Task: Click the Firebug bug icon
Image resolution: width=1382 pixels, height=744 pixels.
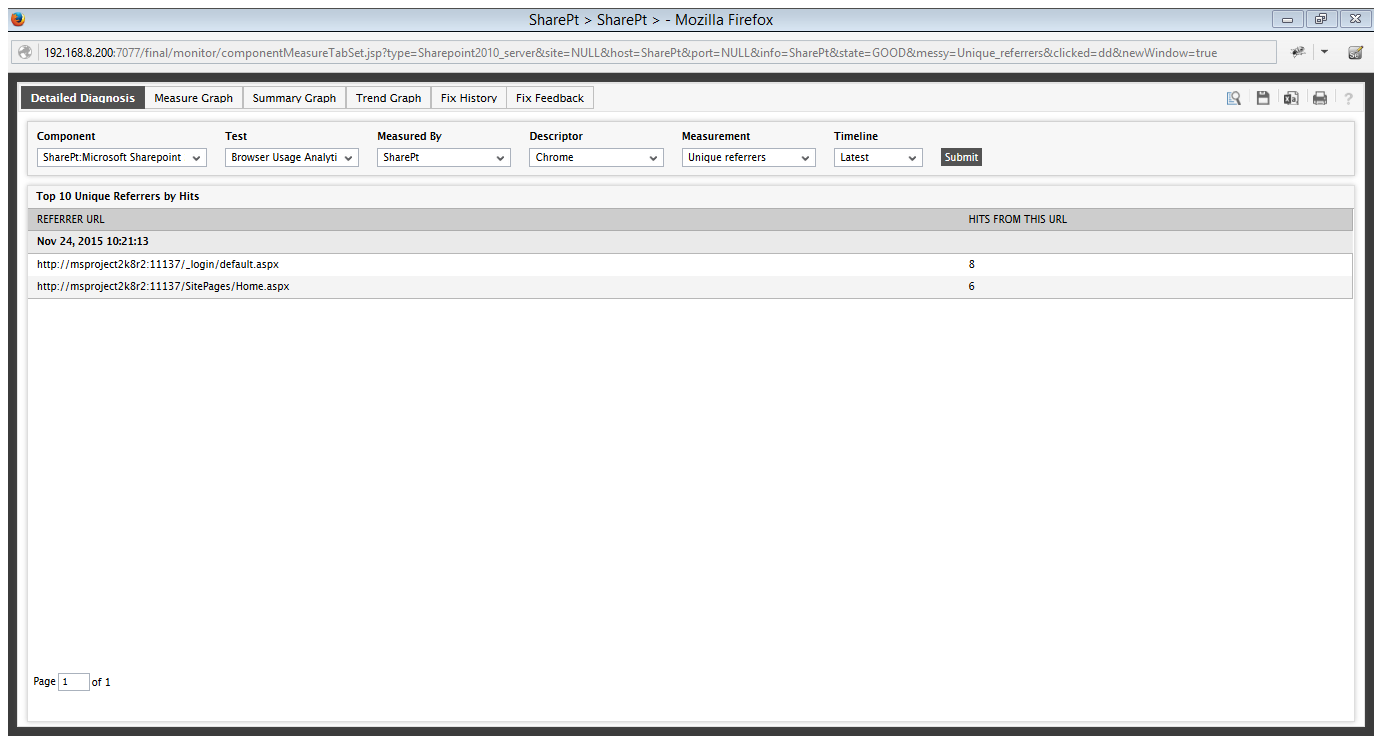Action: tap(1298, 52)
